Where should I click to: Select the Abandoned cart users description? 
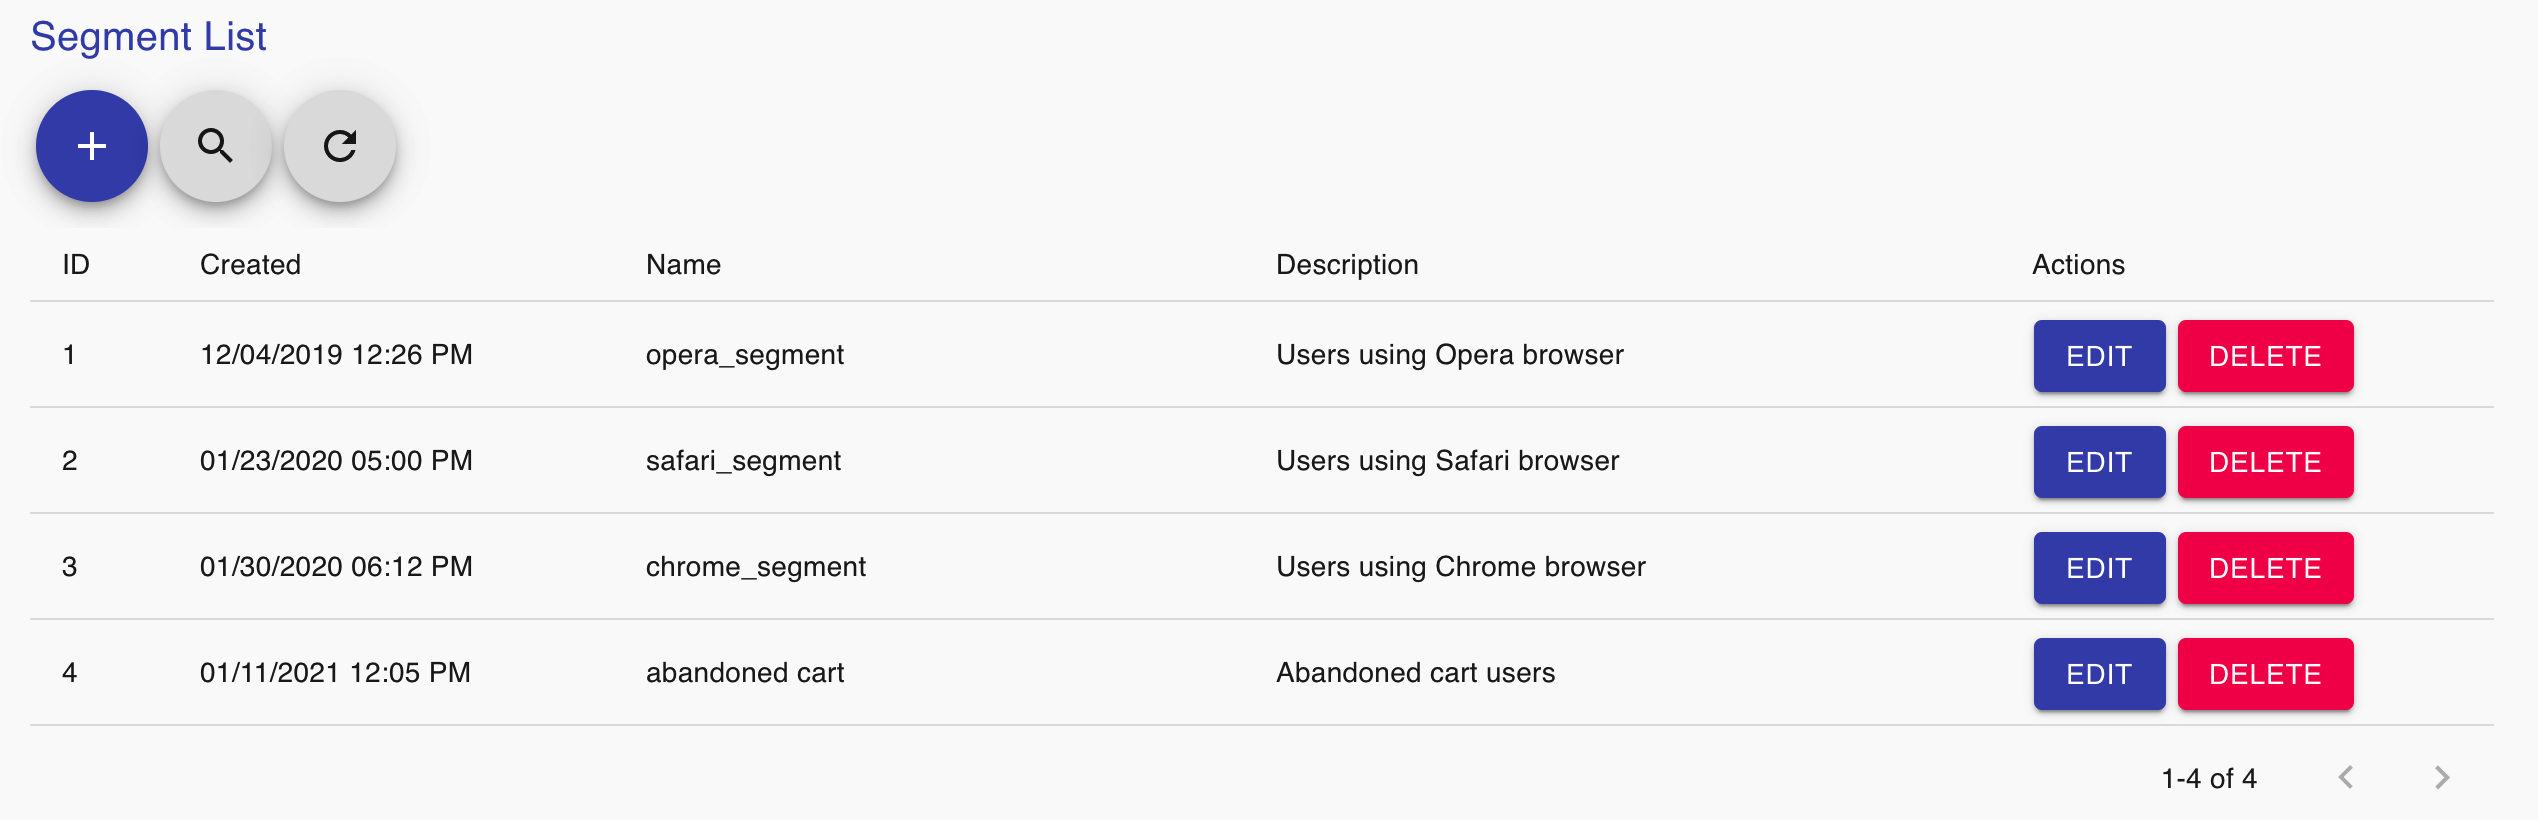[1415, 673]
